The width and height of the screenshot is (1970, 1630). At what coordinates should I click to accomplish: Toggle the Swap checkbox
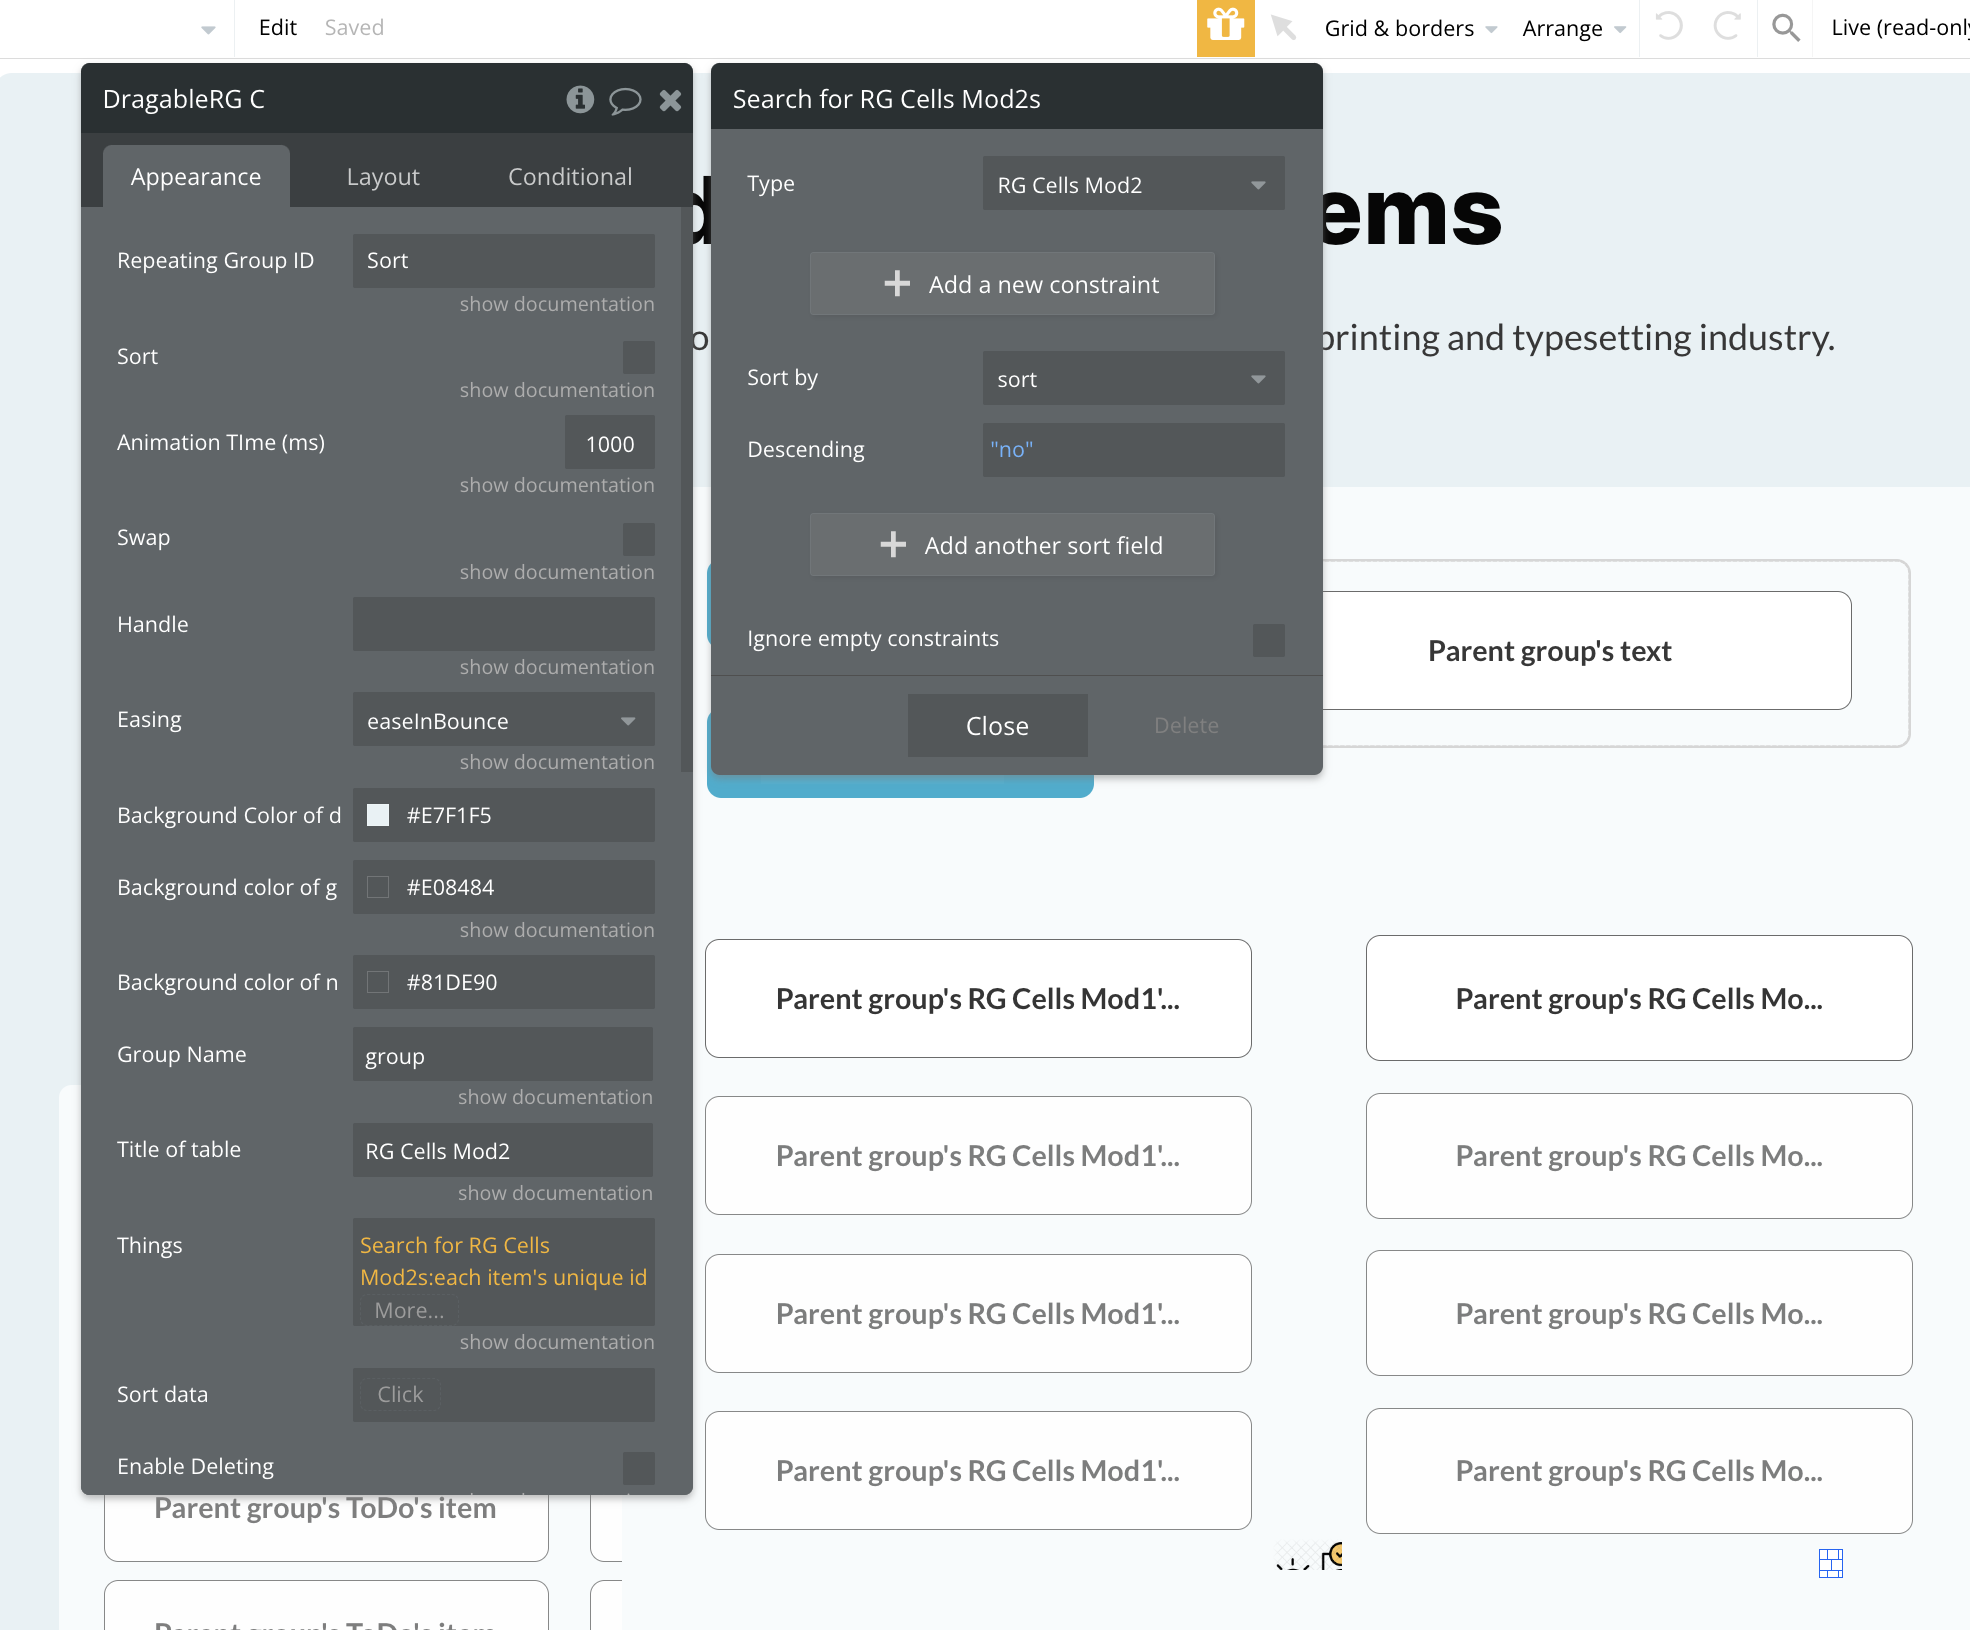(x=639, y=539)
